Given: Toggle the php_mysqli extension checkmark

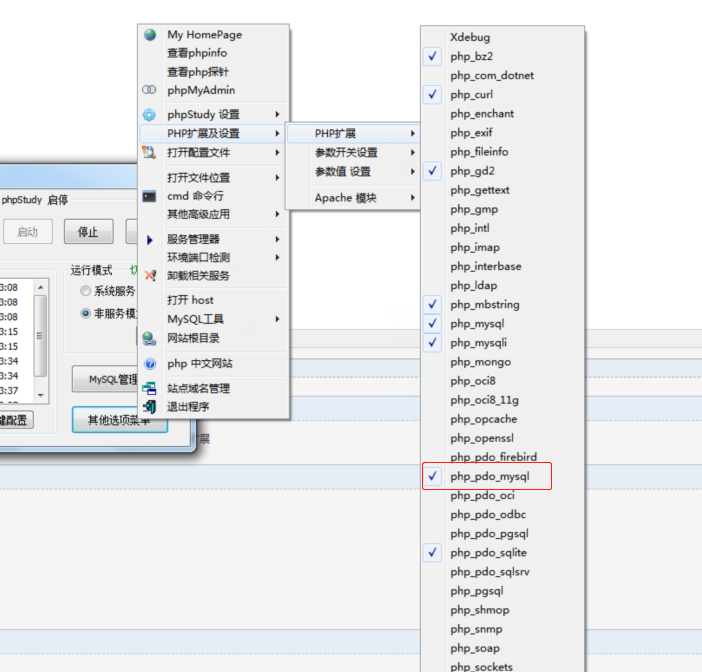Looking at the screenshot, I should [432, 343].
